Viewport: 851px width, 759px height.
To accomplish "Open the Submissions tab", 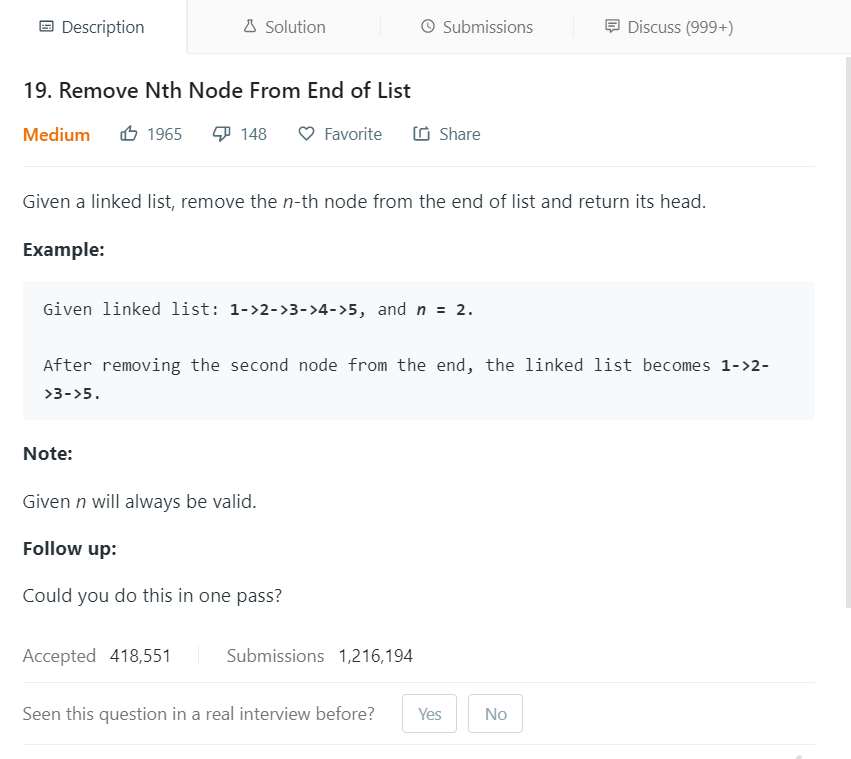I will click(x=487, y=27).
